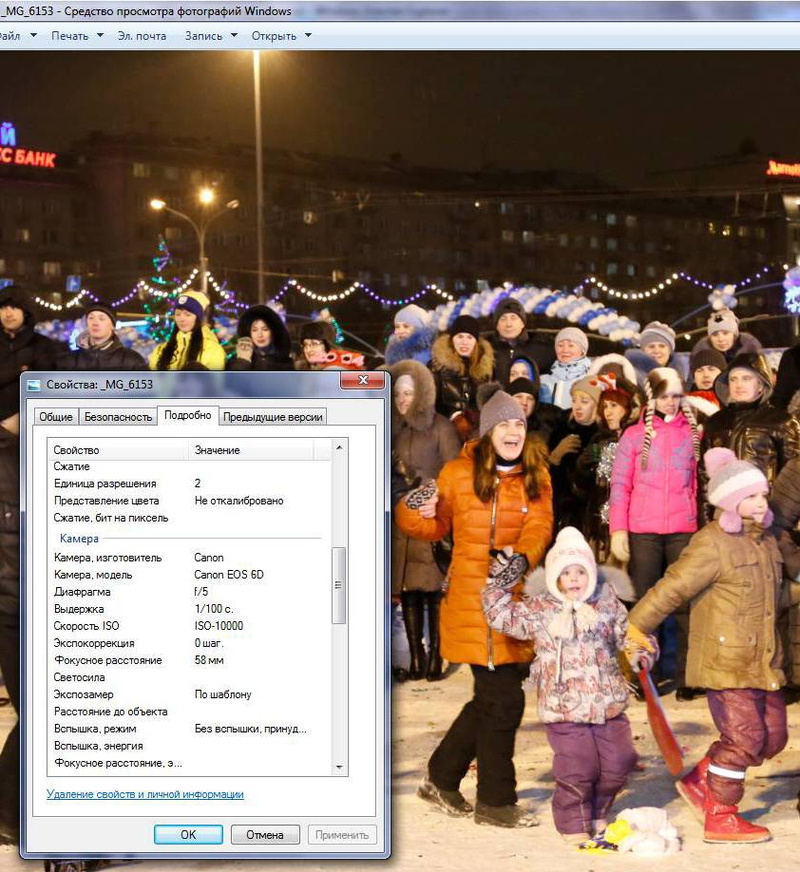800x872 pixels.
Task: Select the Экспокоррекция row
Action: point(189,643)
